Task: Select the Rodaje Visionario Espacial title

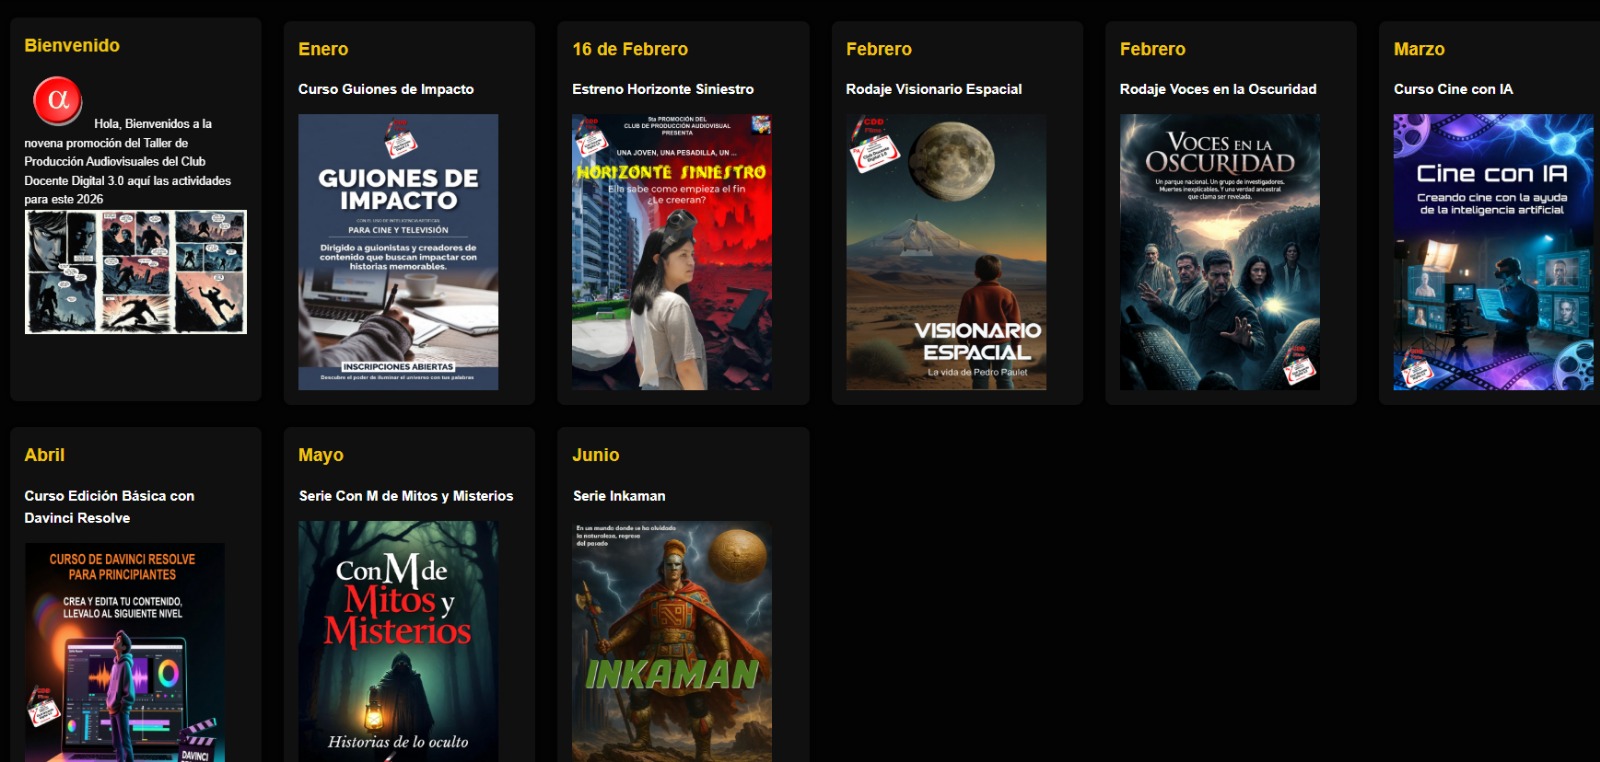Action: click(x=934, y=89)
